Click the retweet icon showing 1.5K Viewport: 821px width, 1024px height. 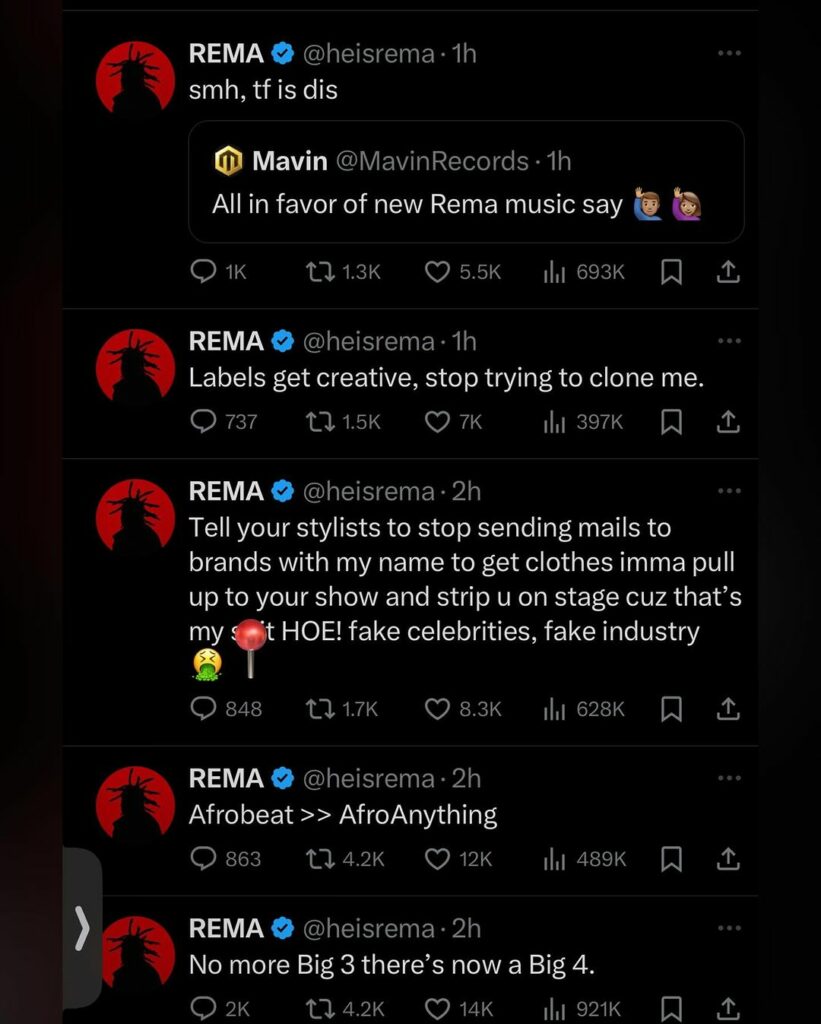pos(322,422)
